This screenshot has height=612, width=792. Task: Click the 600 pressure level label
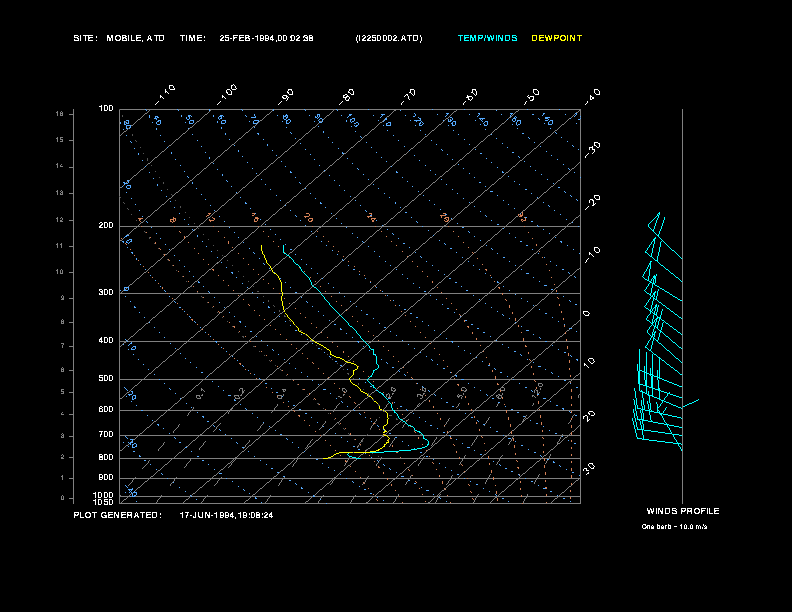106,410
